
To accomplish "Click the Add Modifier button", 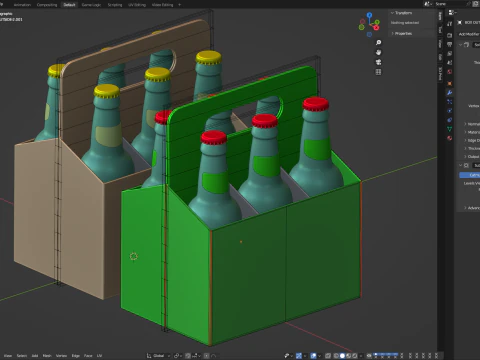I will (469, 34).
